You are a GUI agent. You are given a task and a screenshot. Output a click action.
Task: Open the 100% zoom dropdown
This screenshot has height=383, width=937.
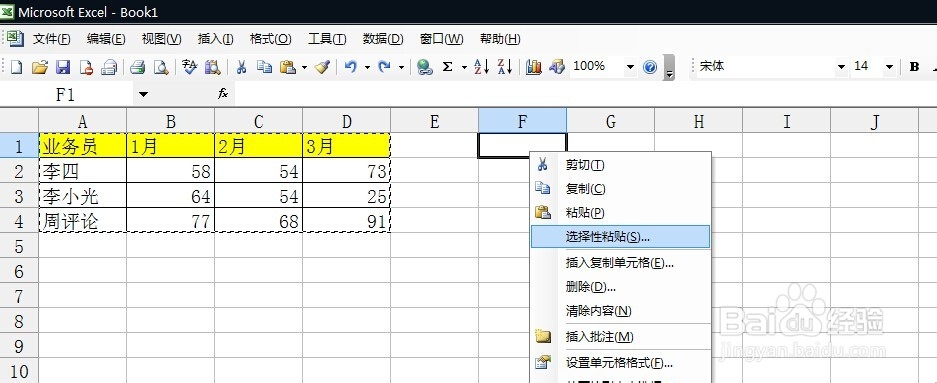pos(630,68)
